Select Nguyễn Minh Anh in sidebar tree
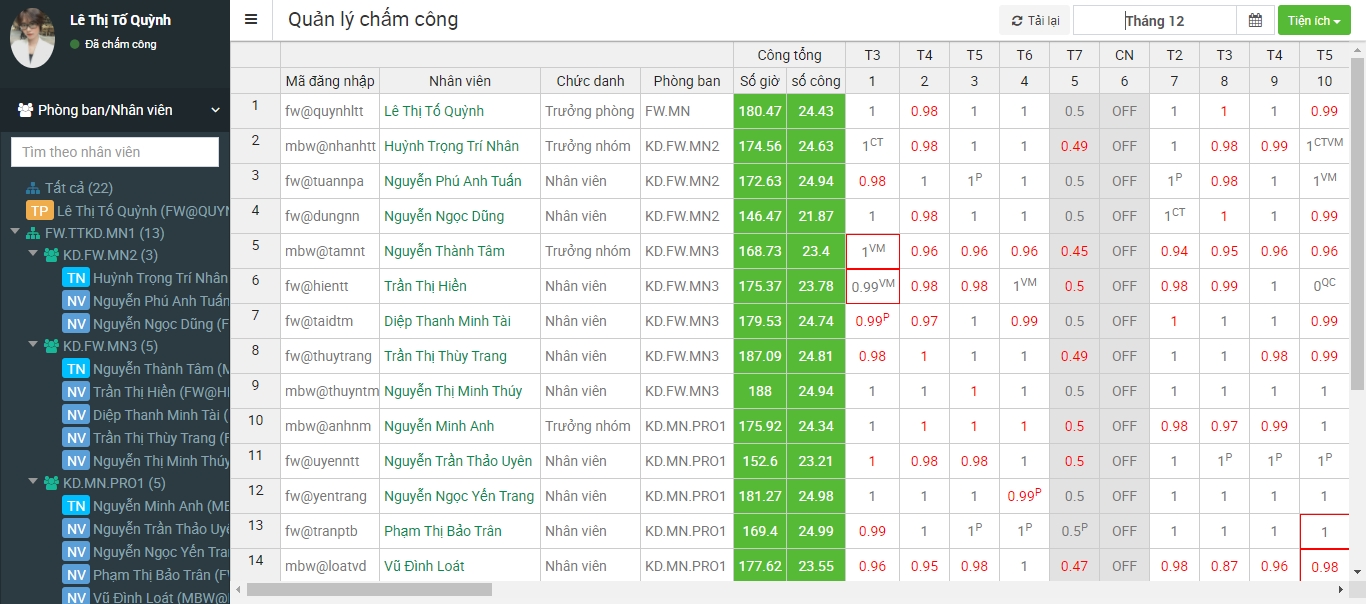Viewport: 1366px width, 604px height. pyautogui.click(x=160, y=506)
